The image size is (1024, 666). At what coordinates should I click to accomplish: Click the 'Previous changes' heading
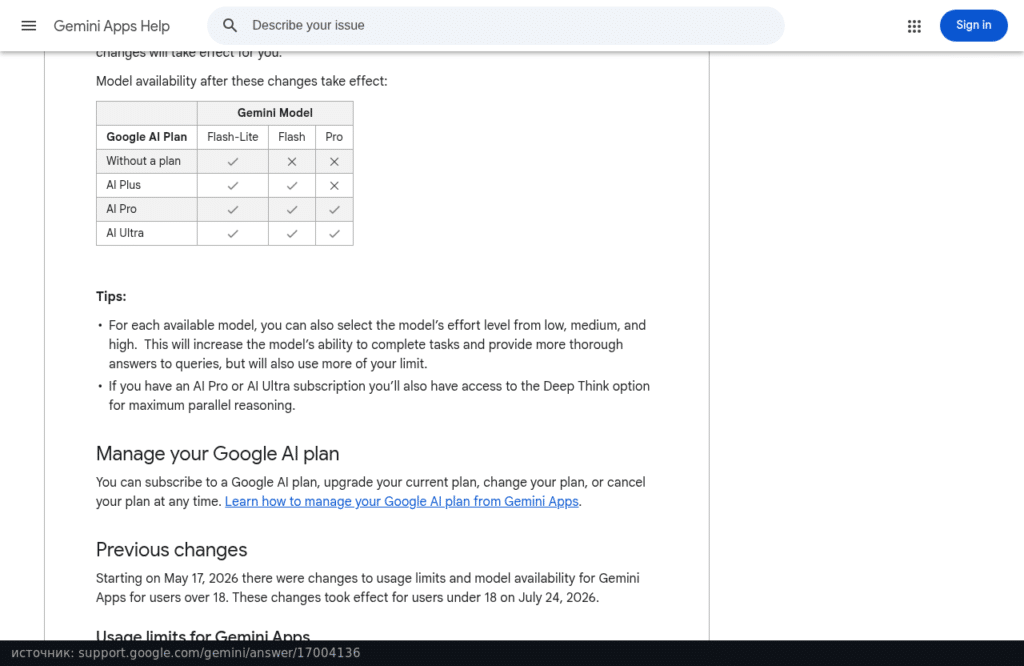172,550
